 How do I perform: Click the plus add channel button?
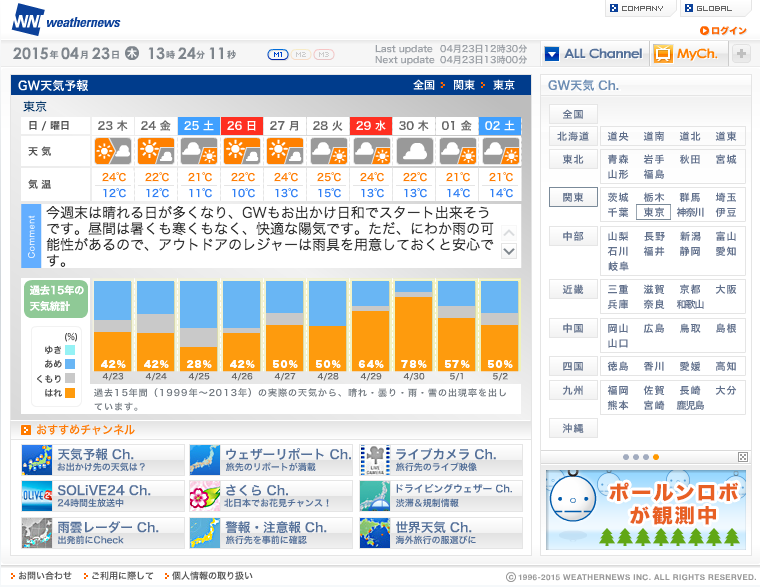741,53
